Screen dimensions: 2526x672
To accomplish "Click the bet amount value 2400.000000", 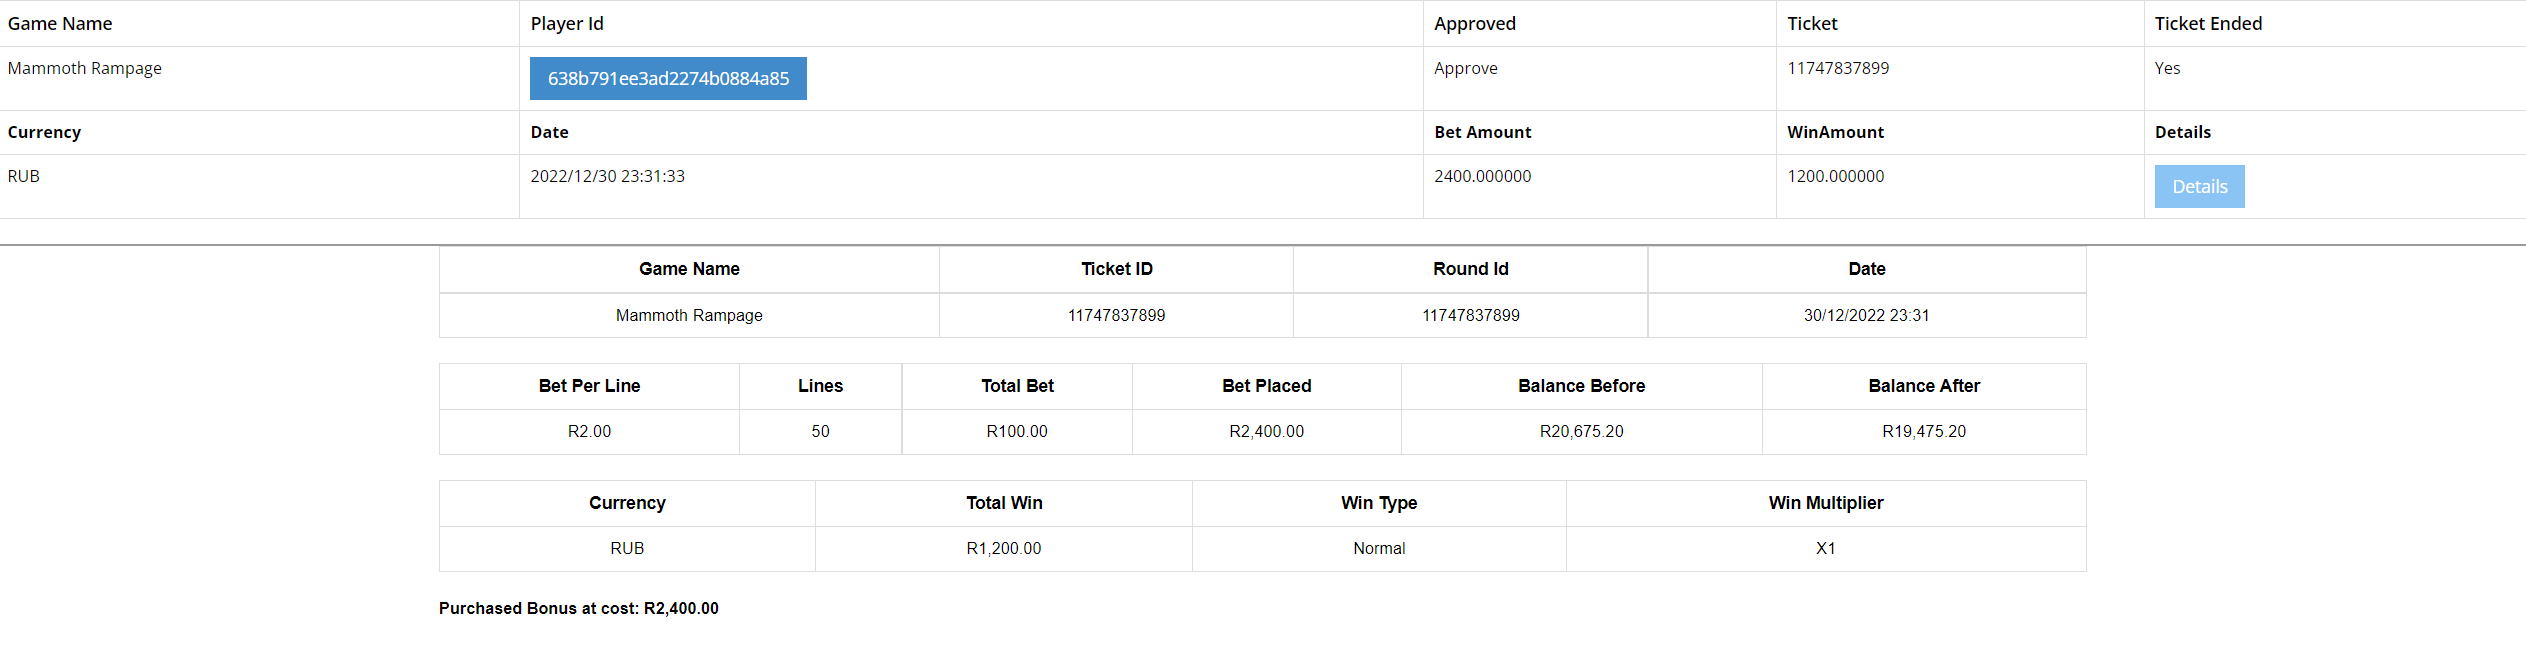I will tap(1482, 176).
